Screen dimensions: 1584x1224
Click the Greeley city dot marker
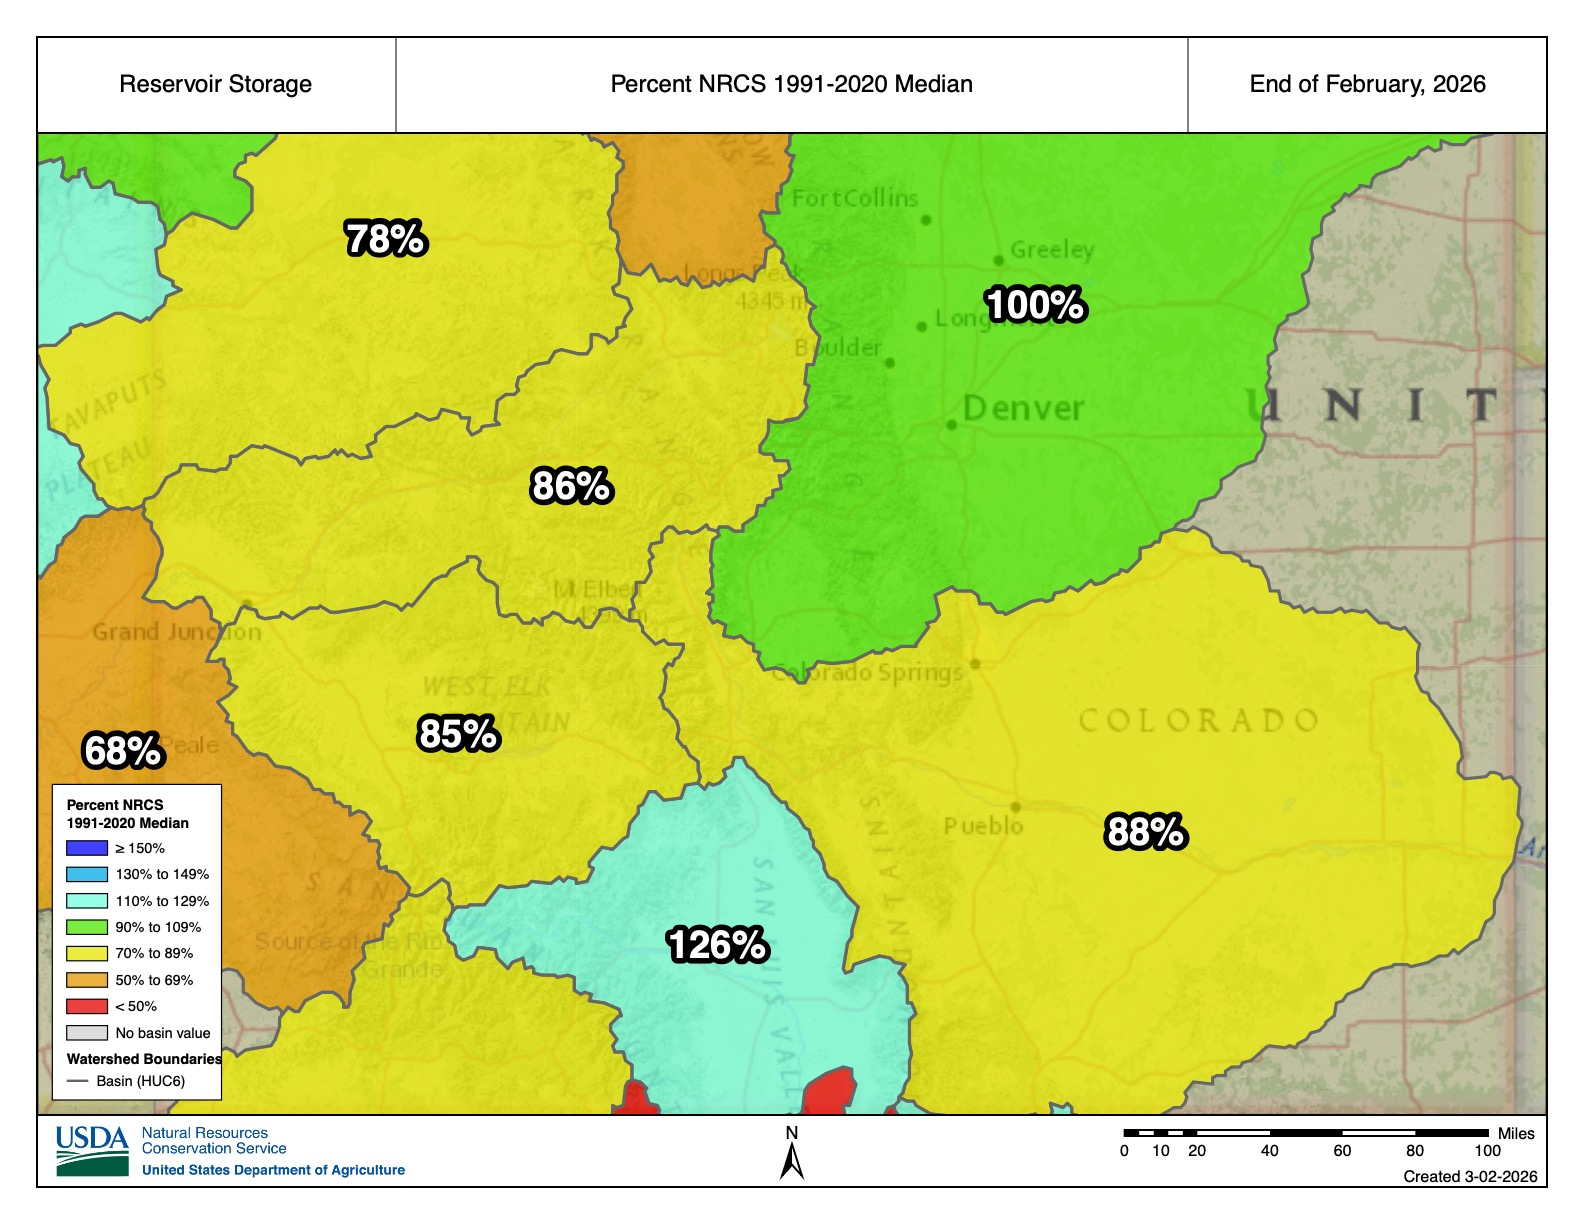(998, 260)
